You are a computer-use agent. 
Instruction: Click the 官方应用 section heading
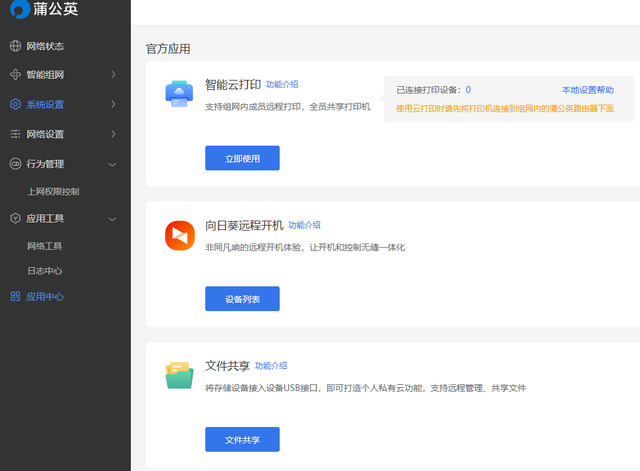[x=168, y=49]
